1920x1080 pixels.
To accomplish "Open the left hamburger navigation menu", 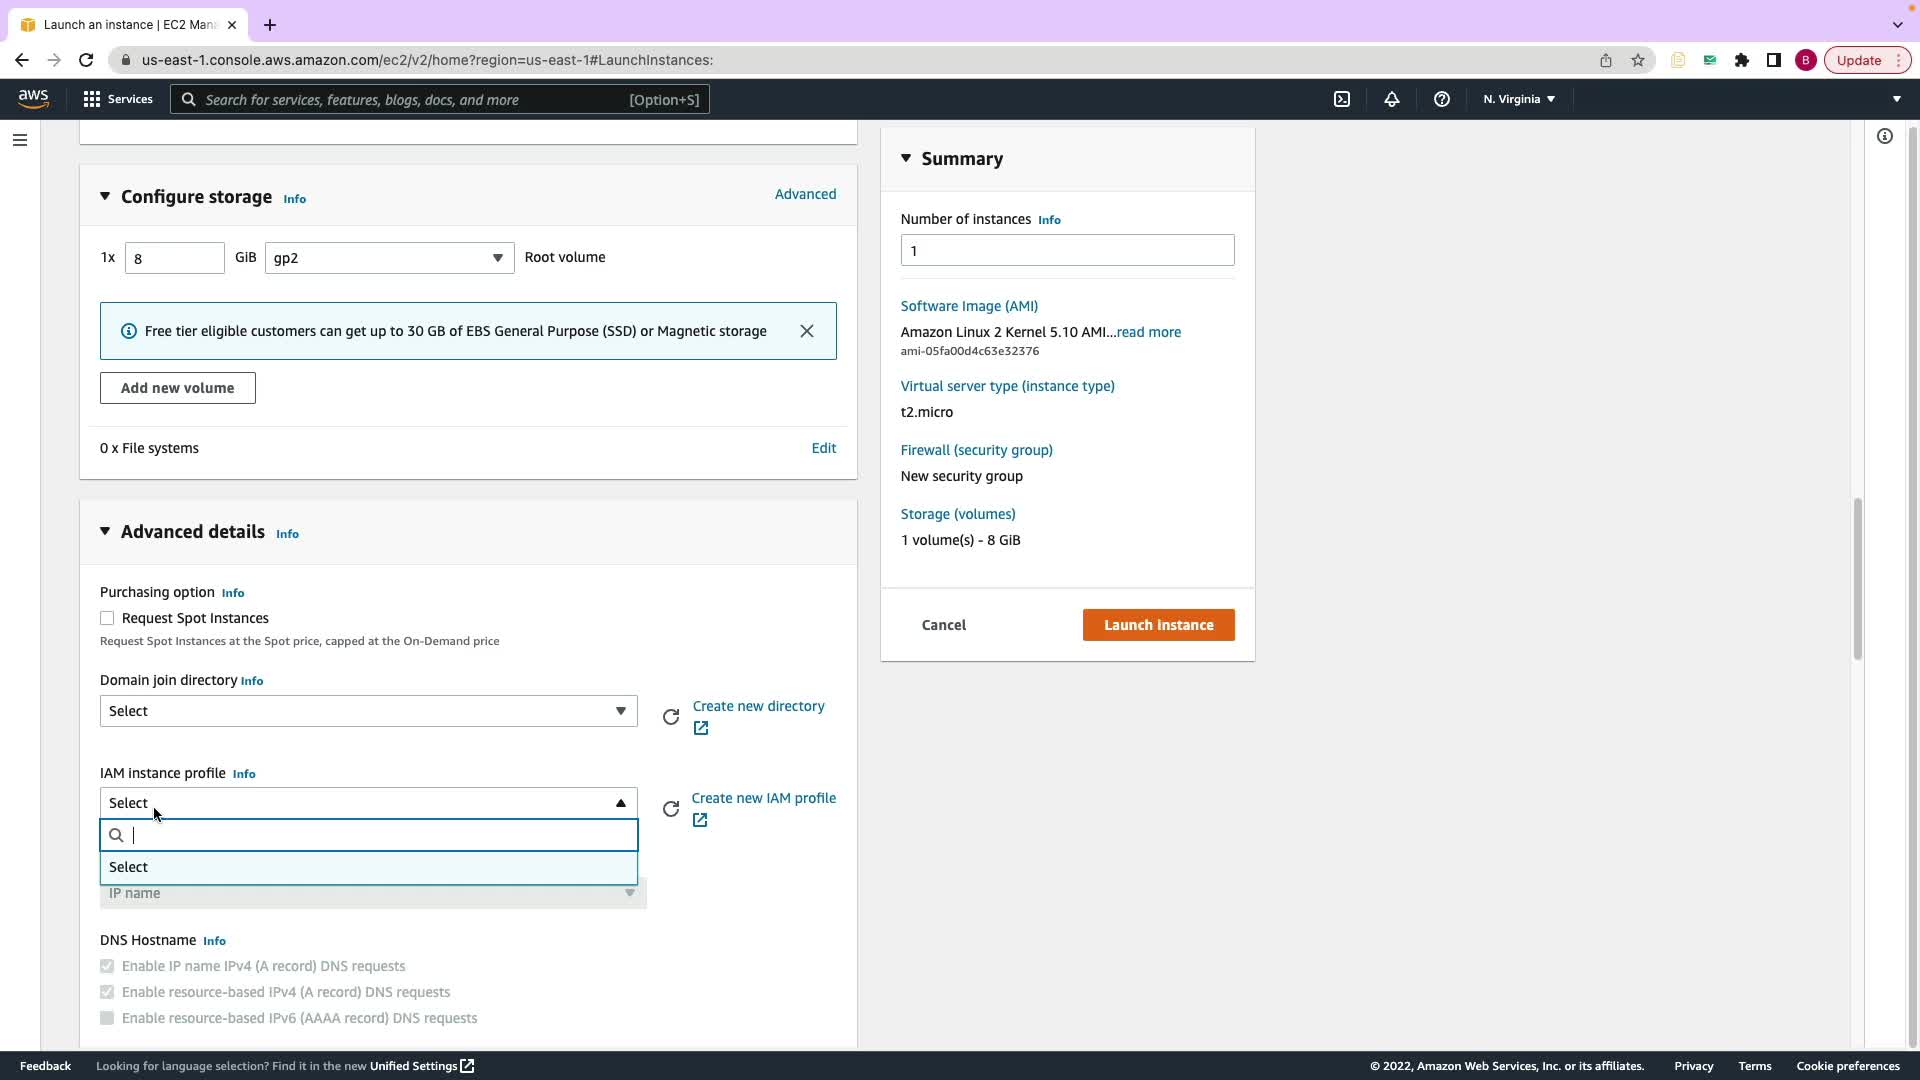I will point(19,140).
